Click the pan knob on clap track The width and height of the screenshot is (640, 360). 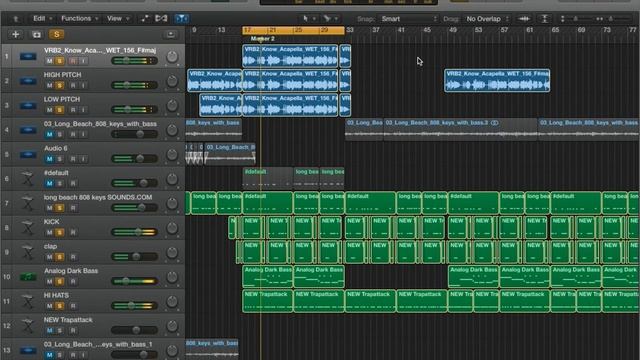click(x=172, y=253)
